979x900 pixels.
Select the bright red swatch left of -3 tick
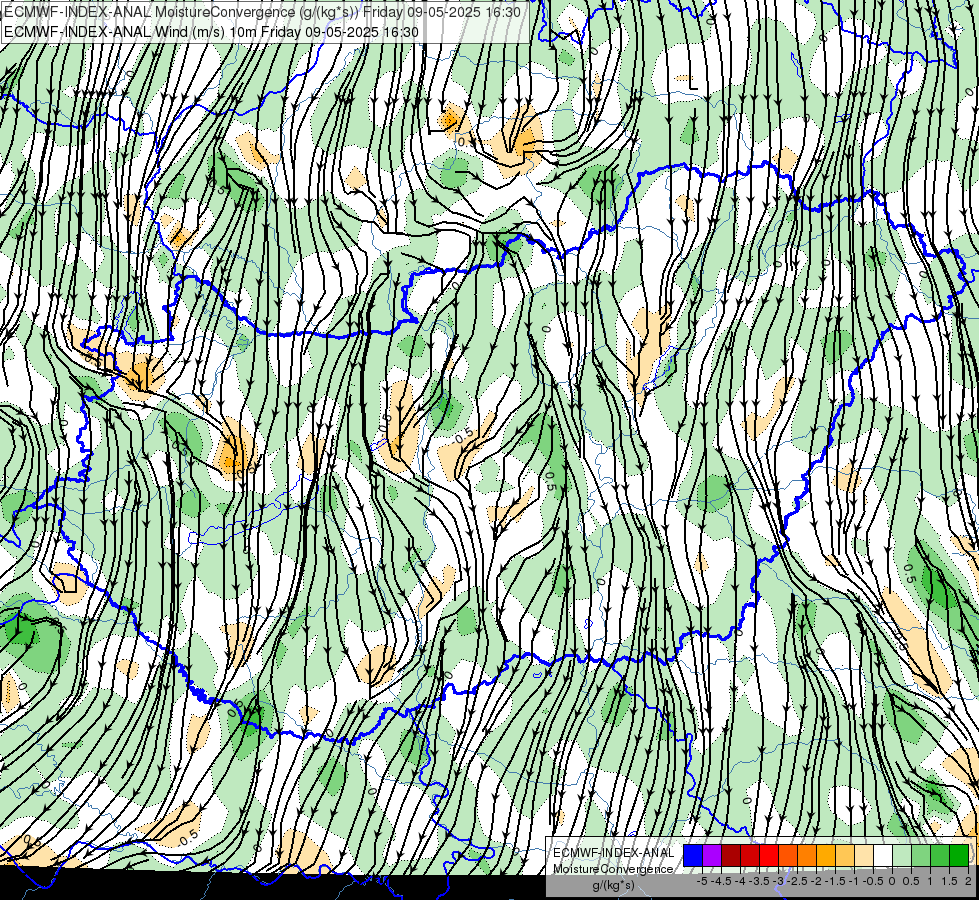(x=769, y=855)
